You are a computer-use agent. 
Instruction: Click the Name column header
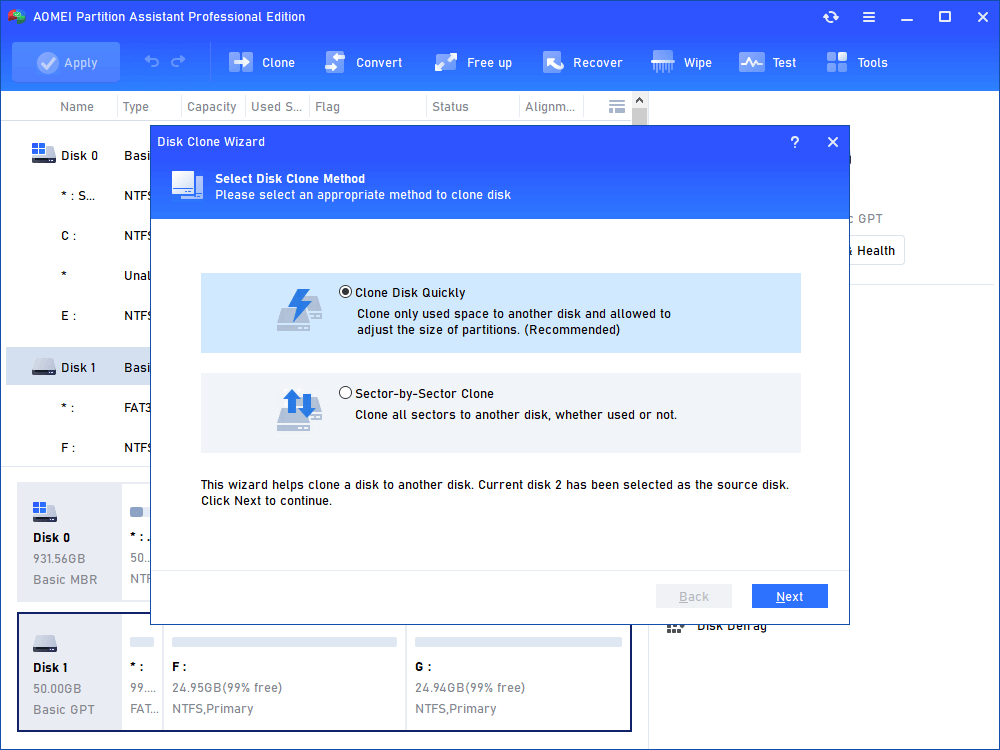(77, 107)
